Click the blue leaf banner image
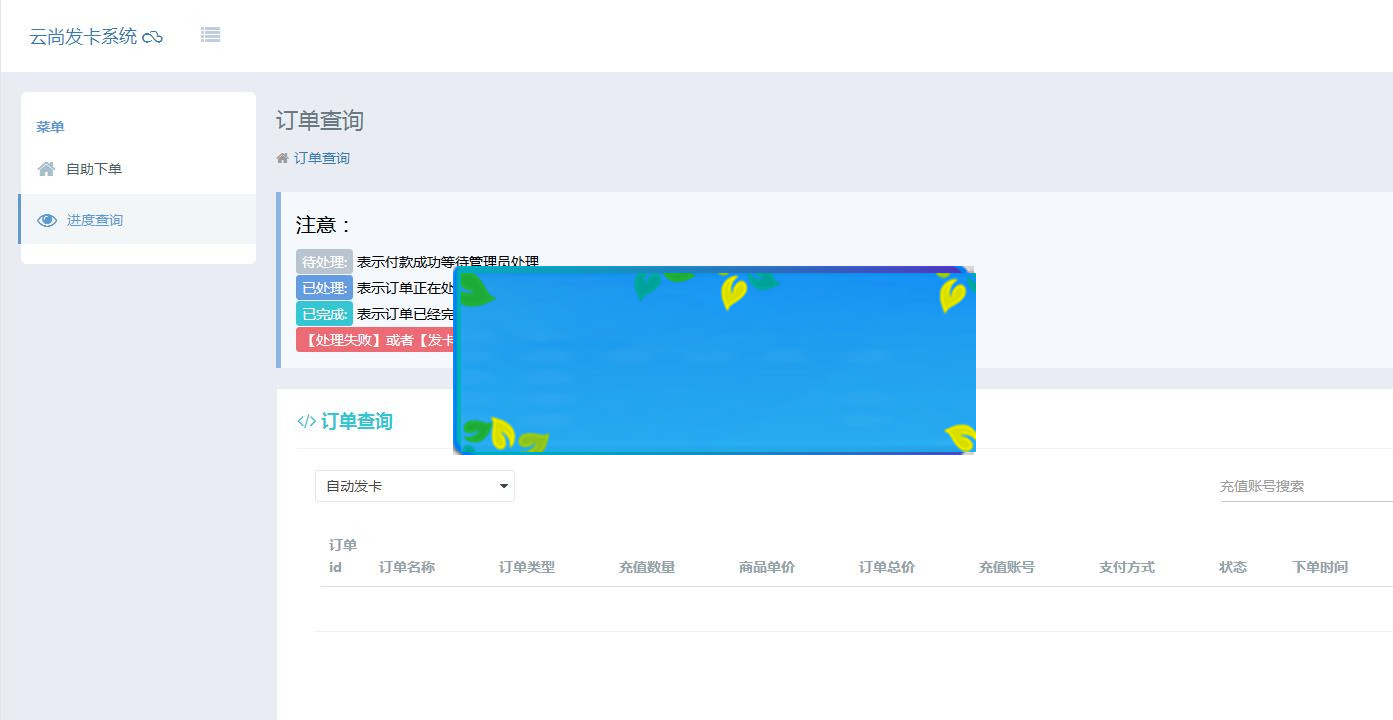The height and width of the screenshot is (720, 1393). pyautogui.click(x=714, y=360)
